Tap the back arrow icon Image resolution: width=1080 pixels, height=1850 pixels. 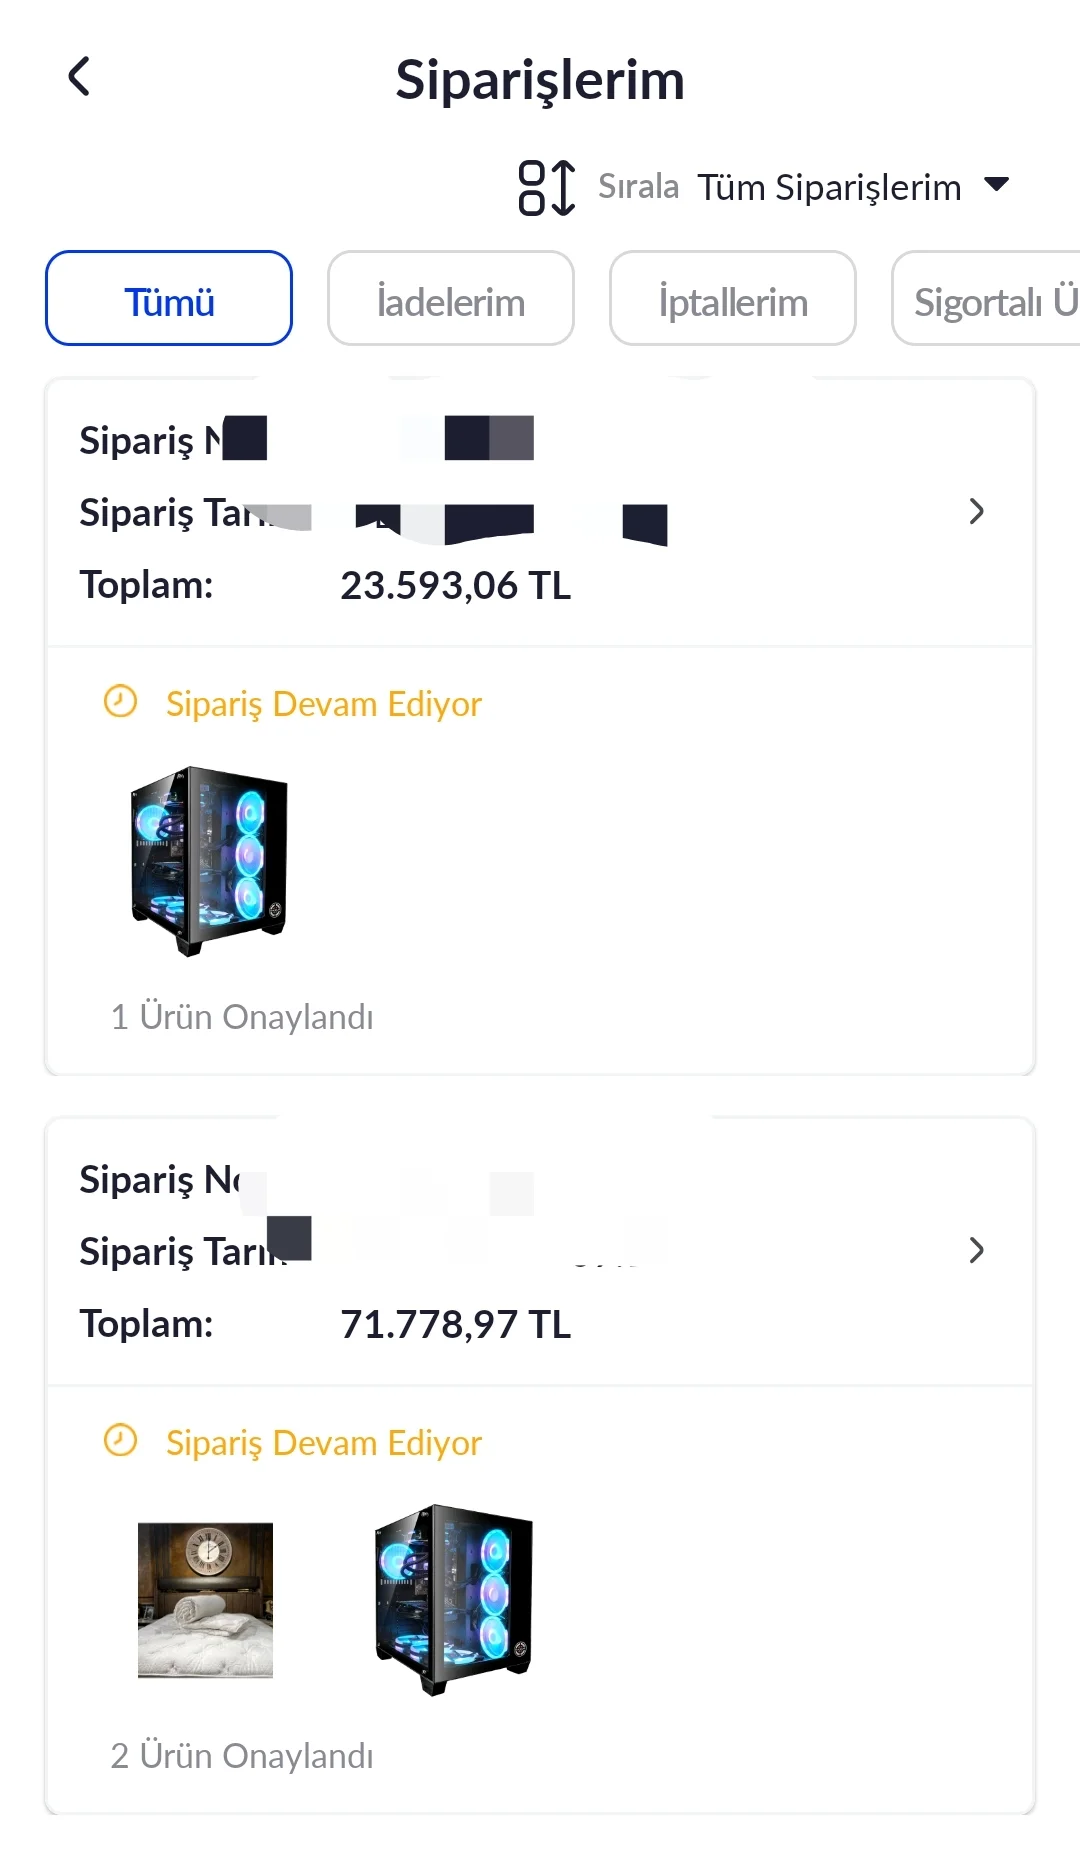[x=79, y=77]
